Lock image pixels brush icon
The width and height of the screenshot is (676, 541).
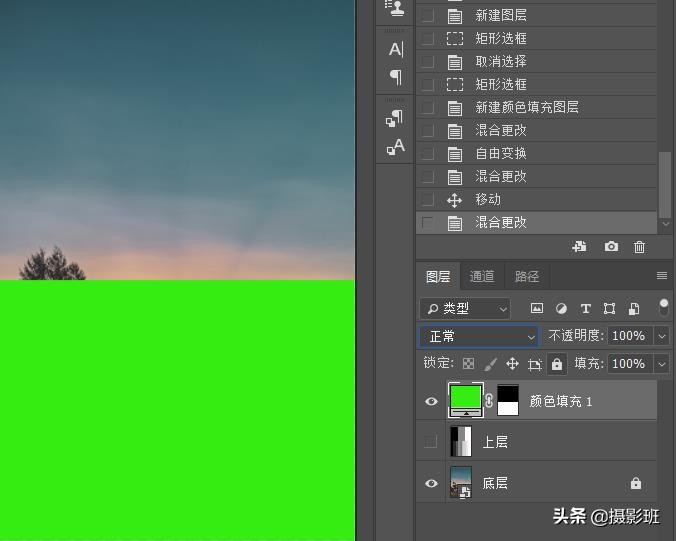click(x=490, y=364)
